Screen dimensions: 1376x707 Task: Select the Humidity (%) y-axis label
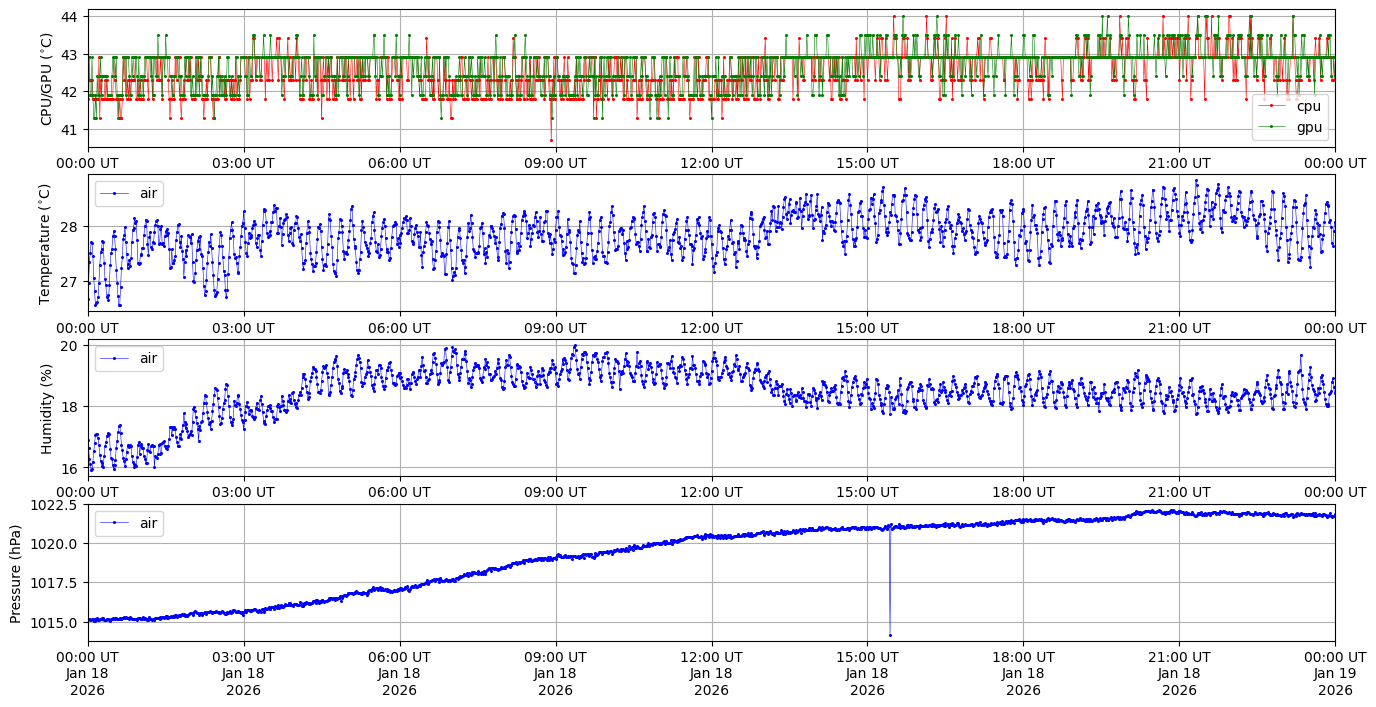(x=46, y=408)
